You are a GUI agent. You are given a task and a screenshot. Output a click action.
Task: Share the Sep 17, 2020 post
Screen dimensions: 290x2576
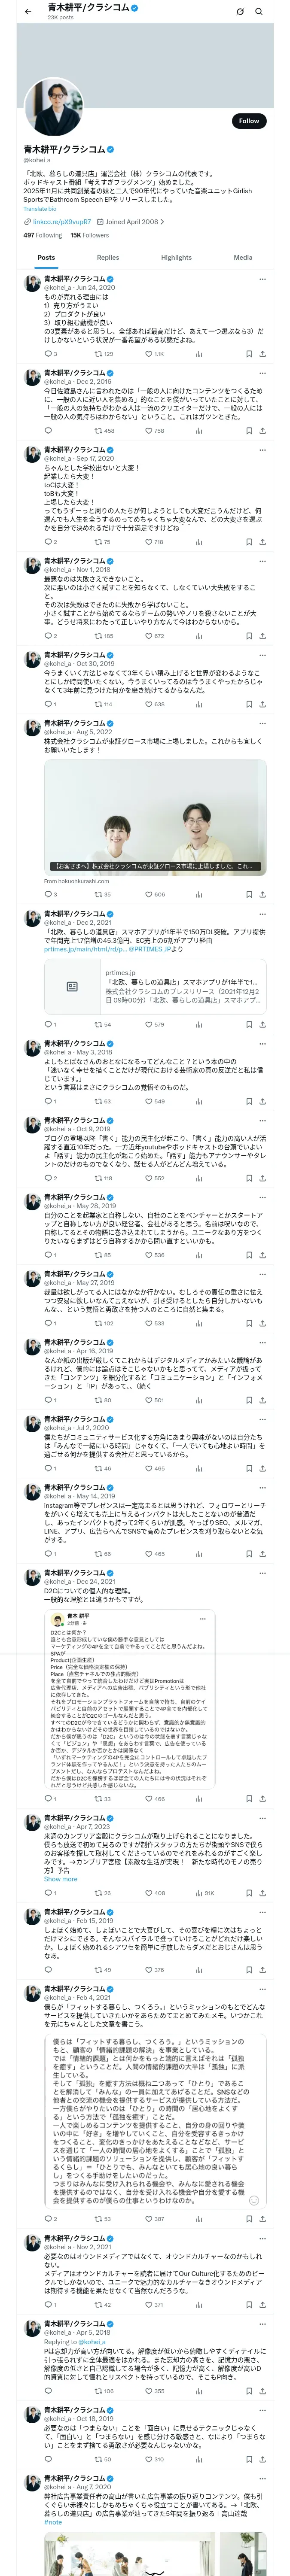pos(263,542)
